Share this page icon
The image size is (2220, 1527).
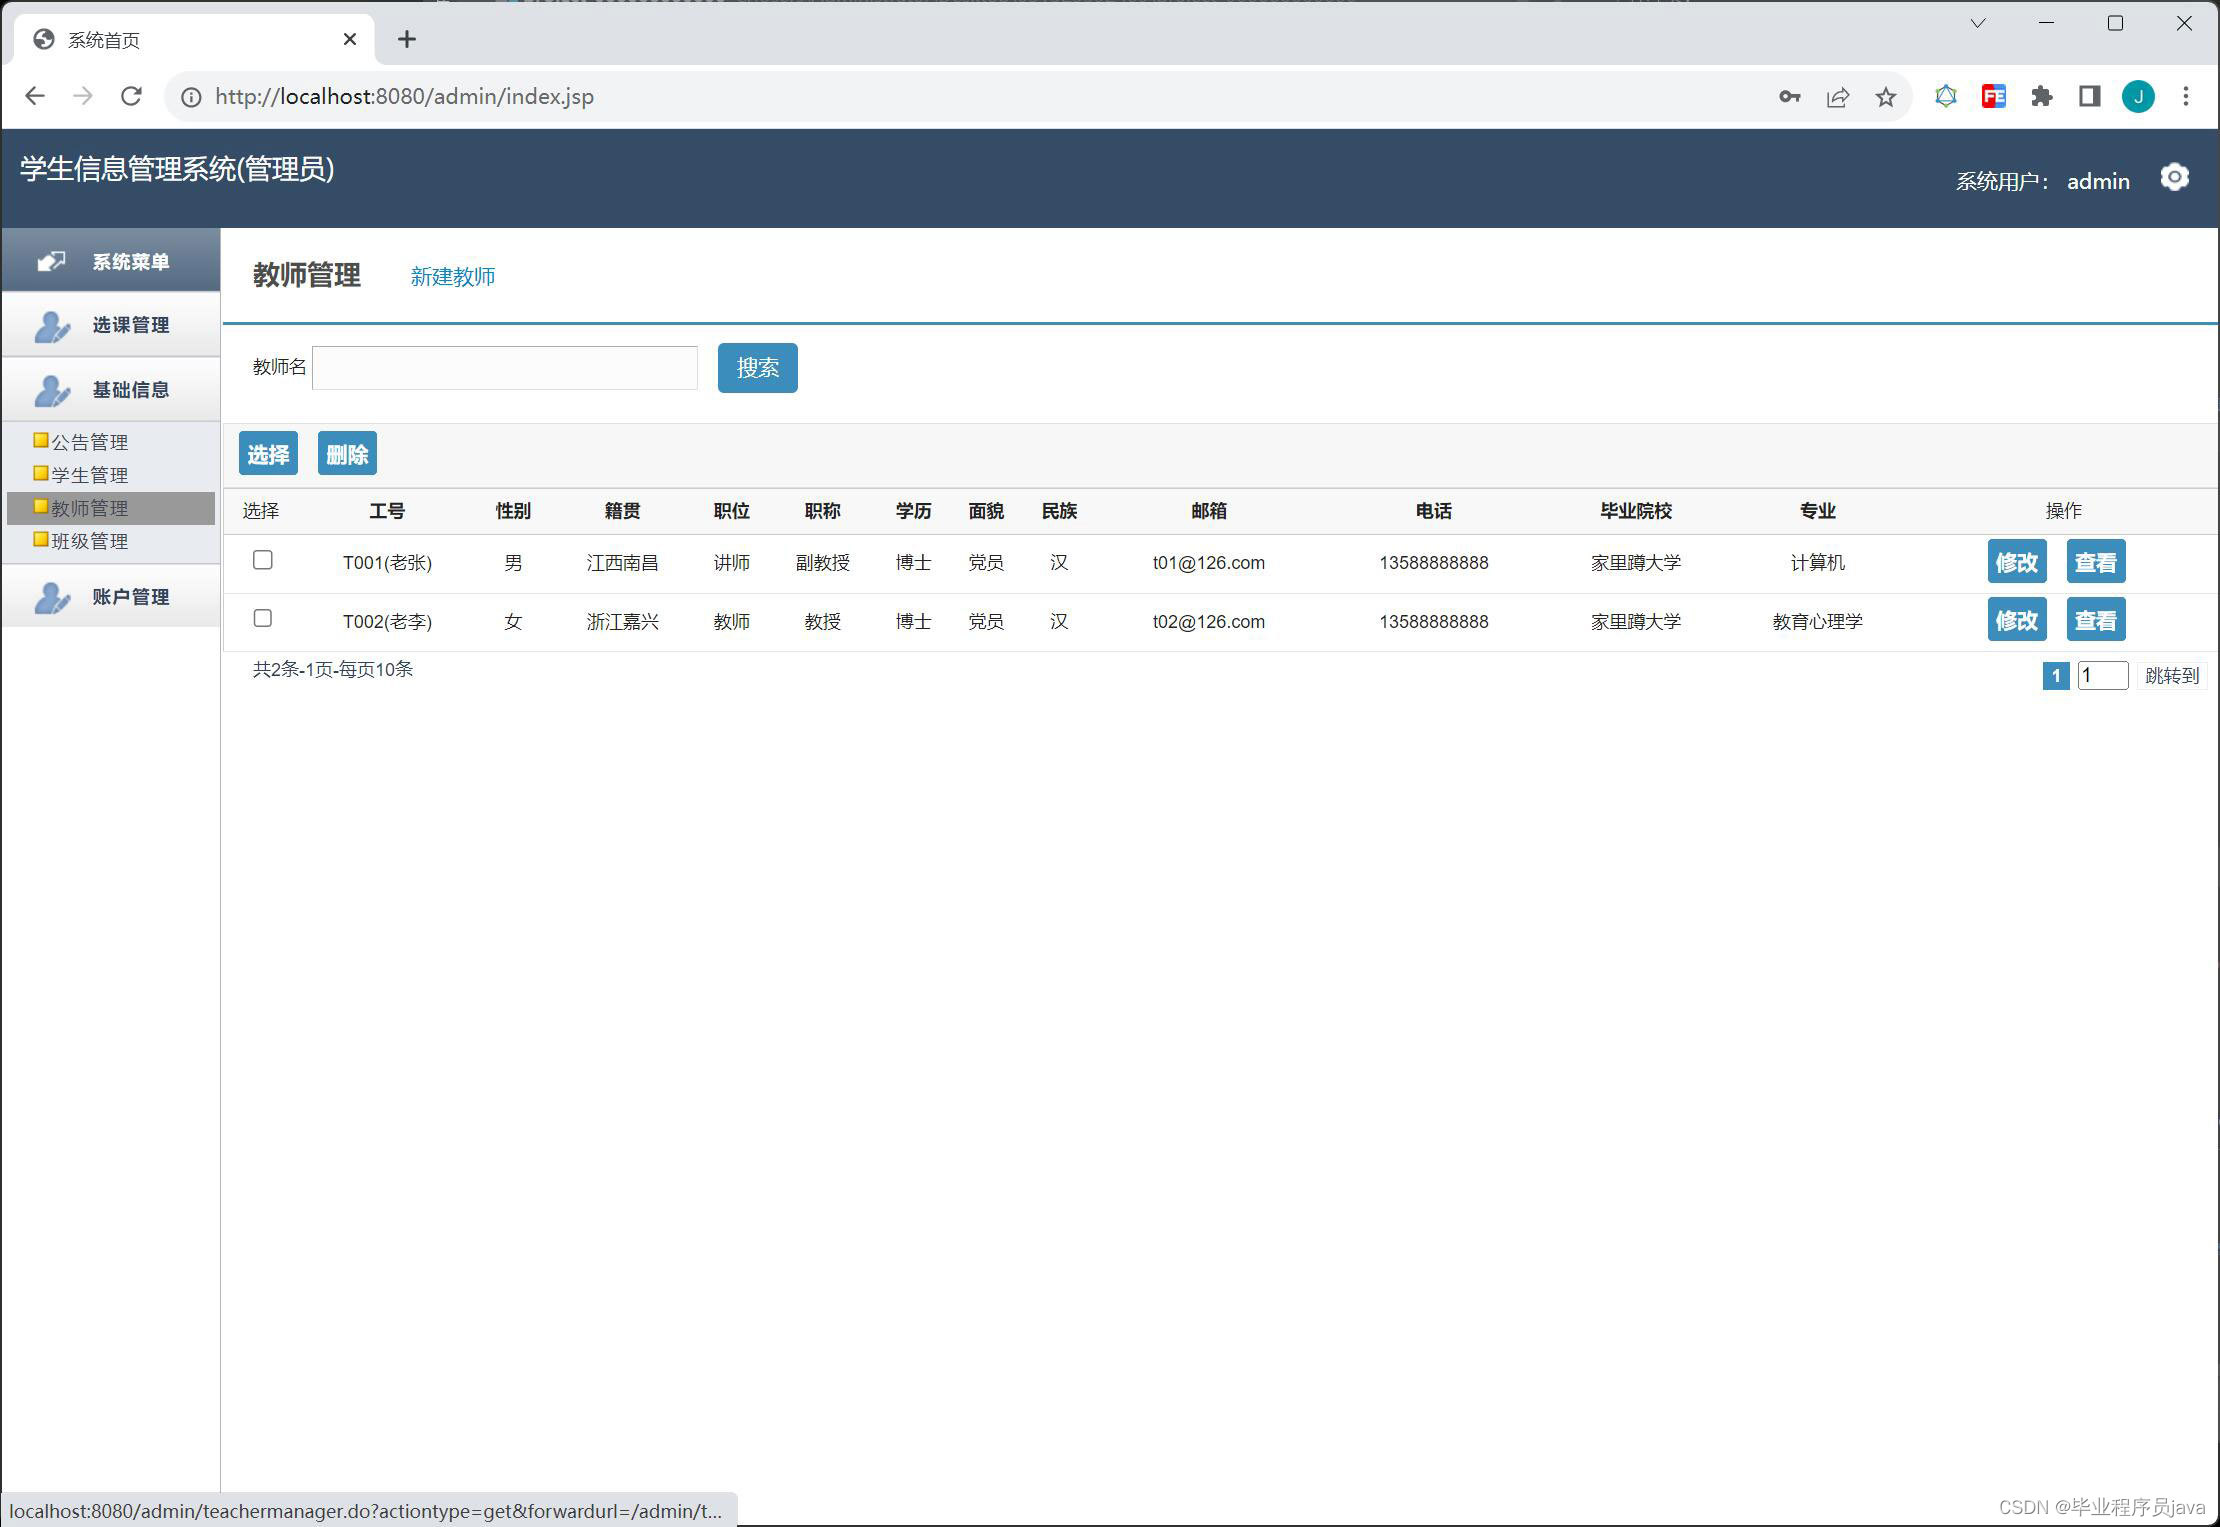[x=1837, y=97]
